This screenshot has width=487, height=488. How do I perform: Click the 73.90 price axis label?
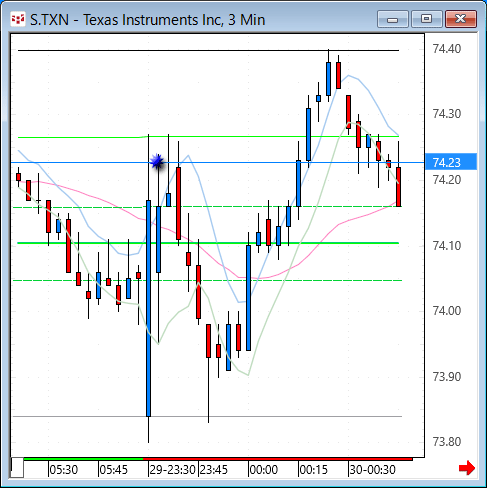click(x=447, y=377)
